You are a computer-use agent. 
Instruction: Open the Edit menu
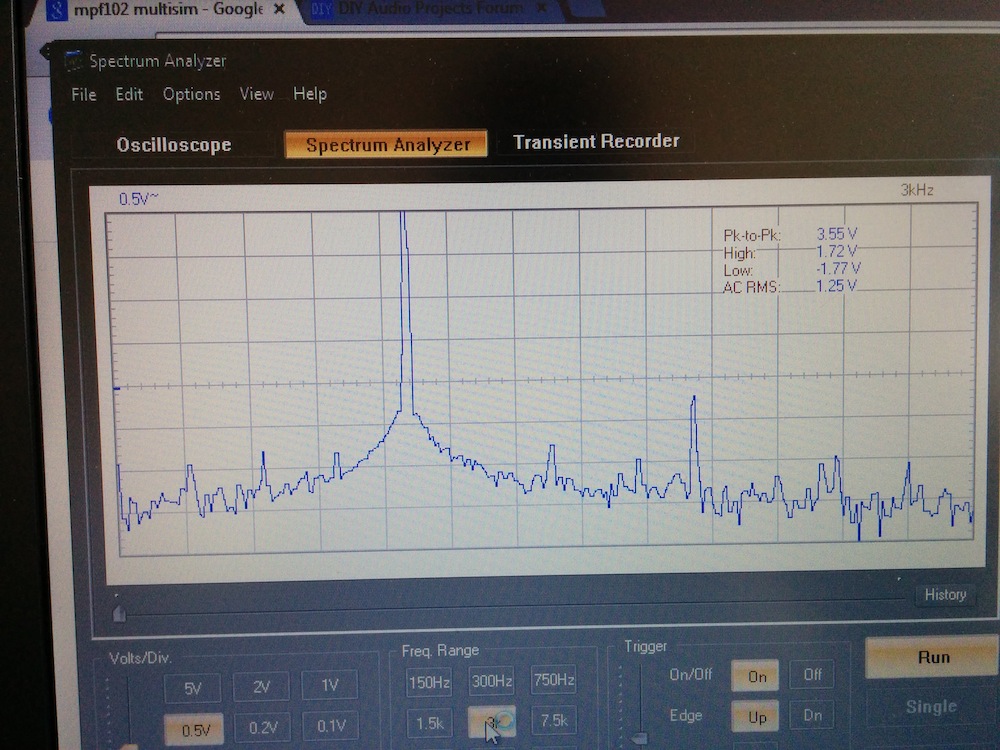pyautogui.click(x=129, y=94)
